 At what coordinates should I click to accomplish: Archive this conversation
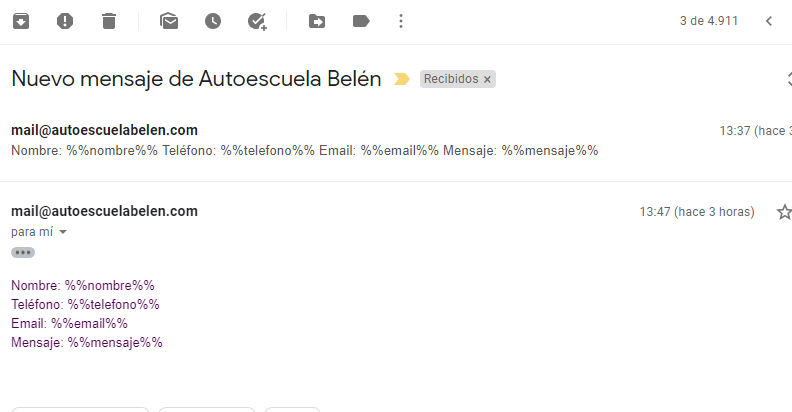point(21,21)
